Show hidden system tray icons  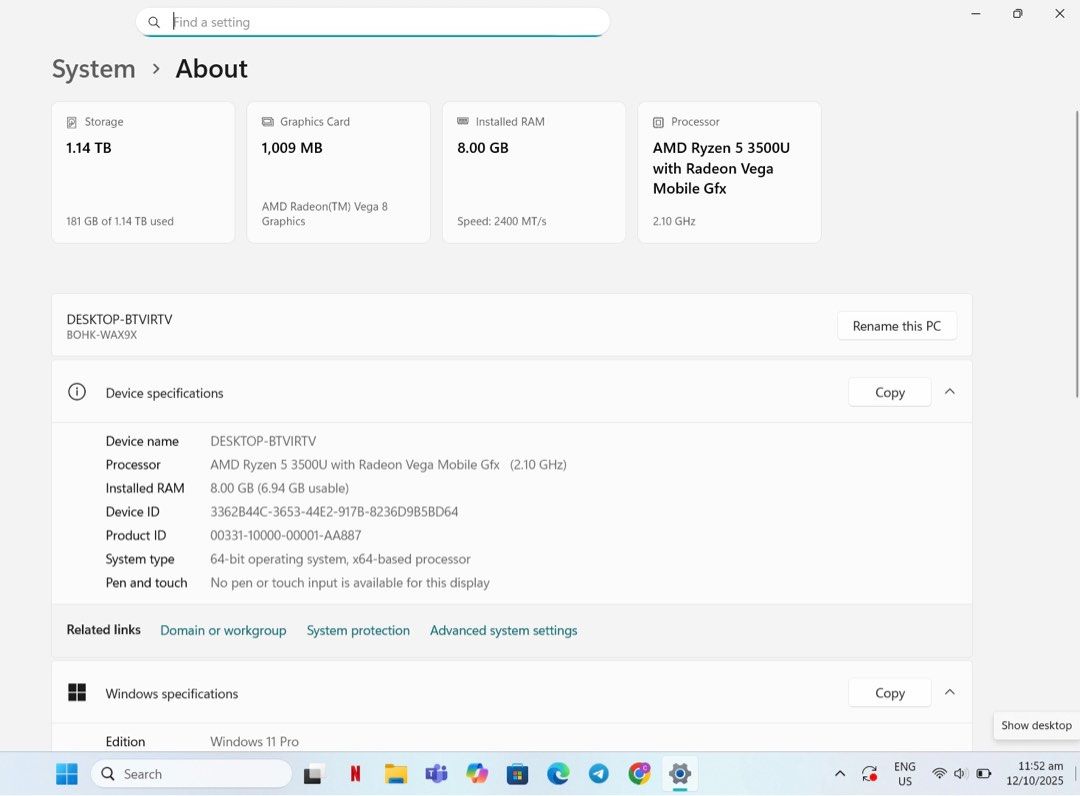pyautogui.click(x=840, y=774)
